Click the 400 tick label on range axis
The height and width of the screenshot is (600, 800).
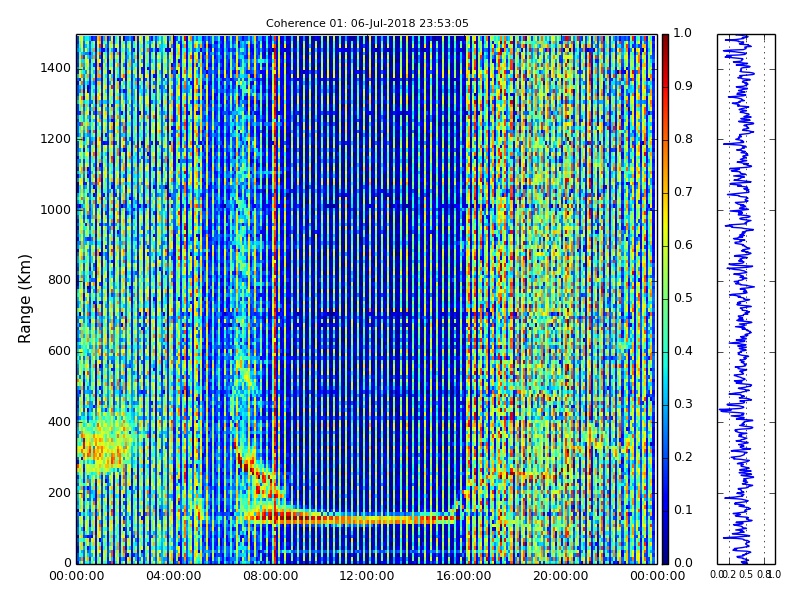[59, 422]
